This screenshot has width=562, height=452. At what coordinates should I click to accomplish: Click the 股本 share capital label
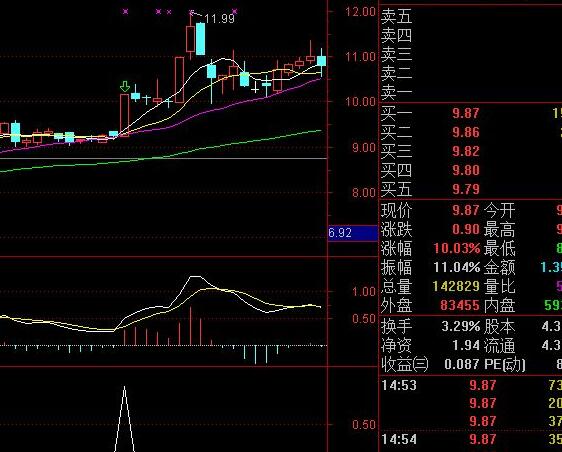coord(499,326)
